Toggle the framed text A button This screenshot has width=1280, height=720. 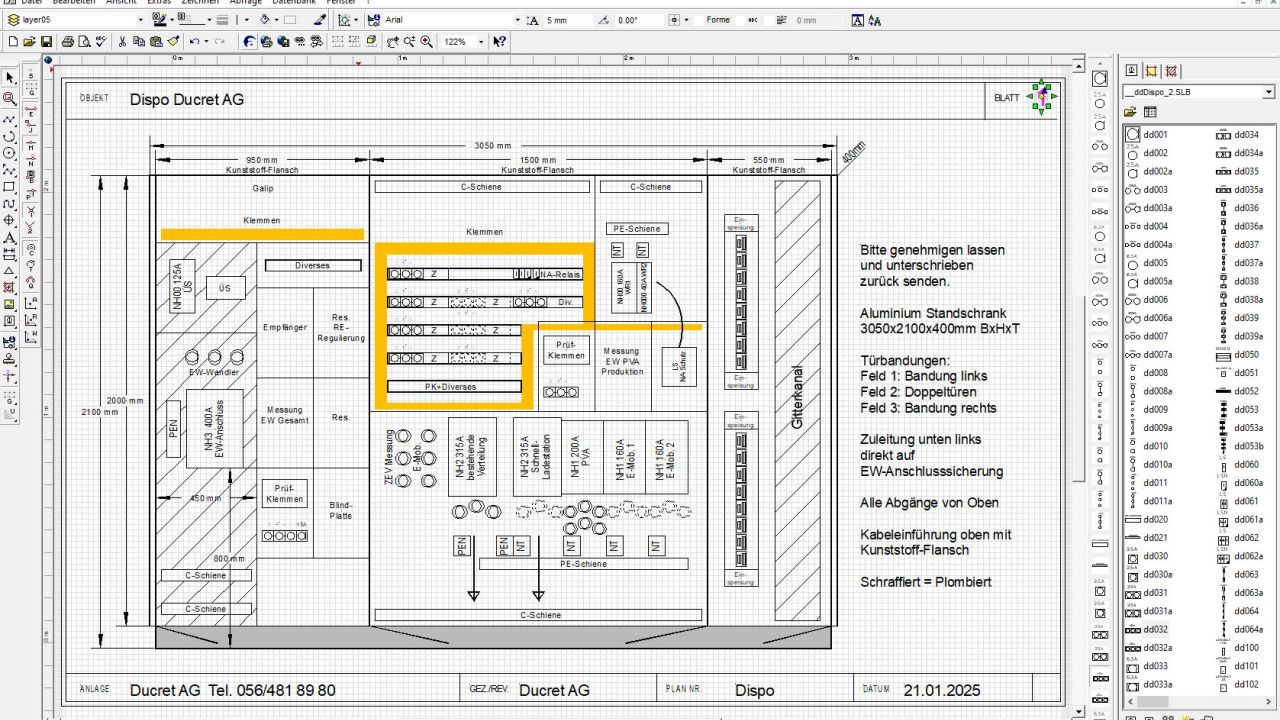point(858,20)
